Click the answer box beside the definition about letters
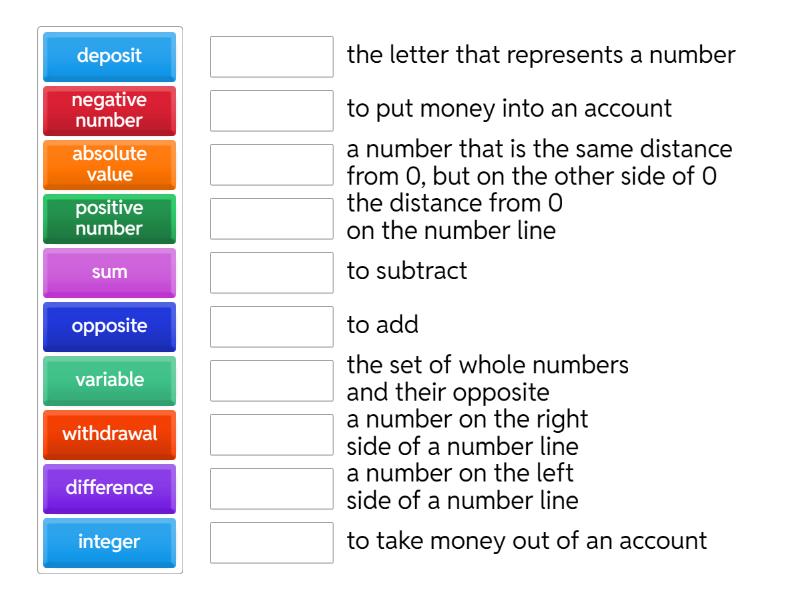 (x=272, y=57)
